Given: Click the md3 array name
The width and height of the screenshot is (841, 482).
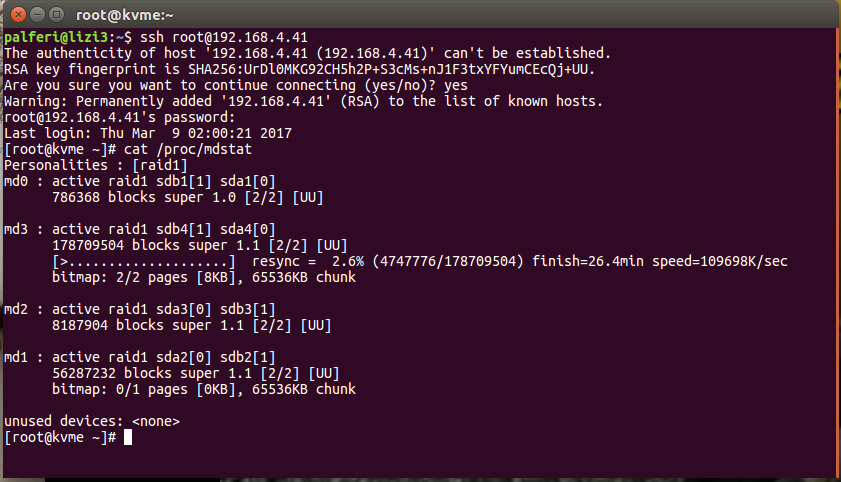Looking at the screenshot, I should coord(16,229).
